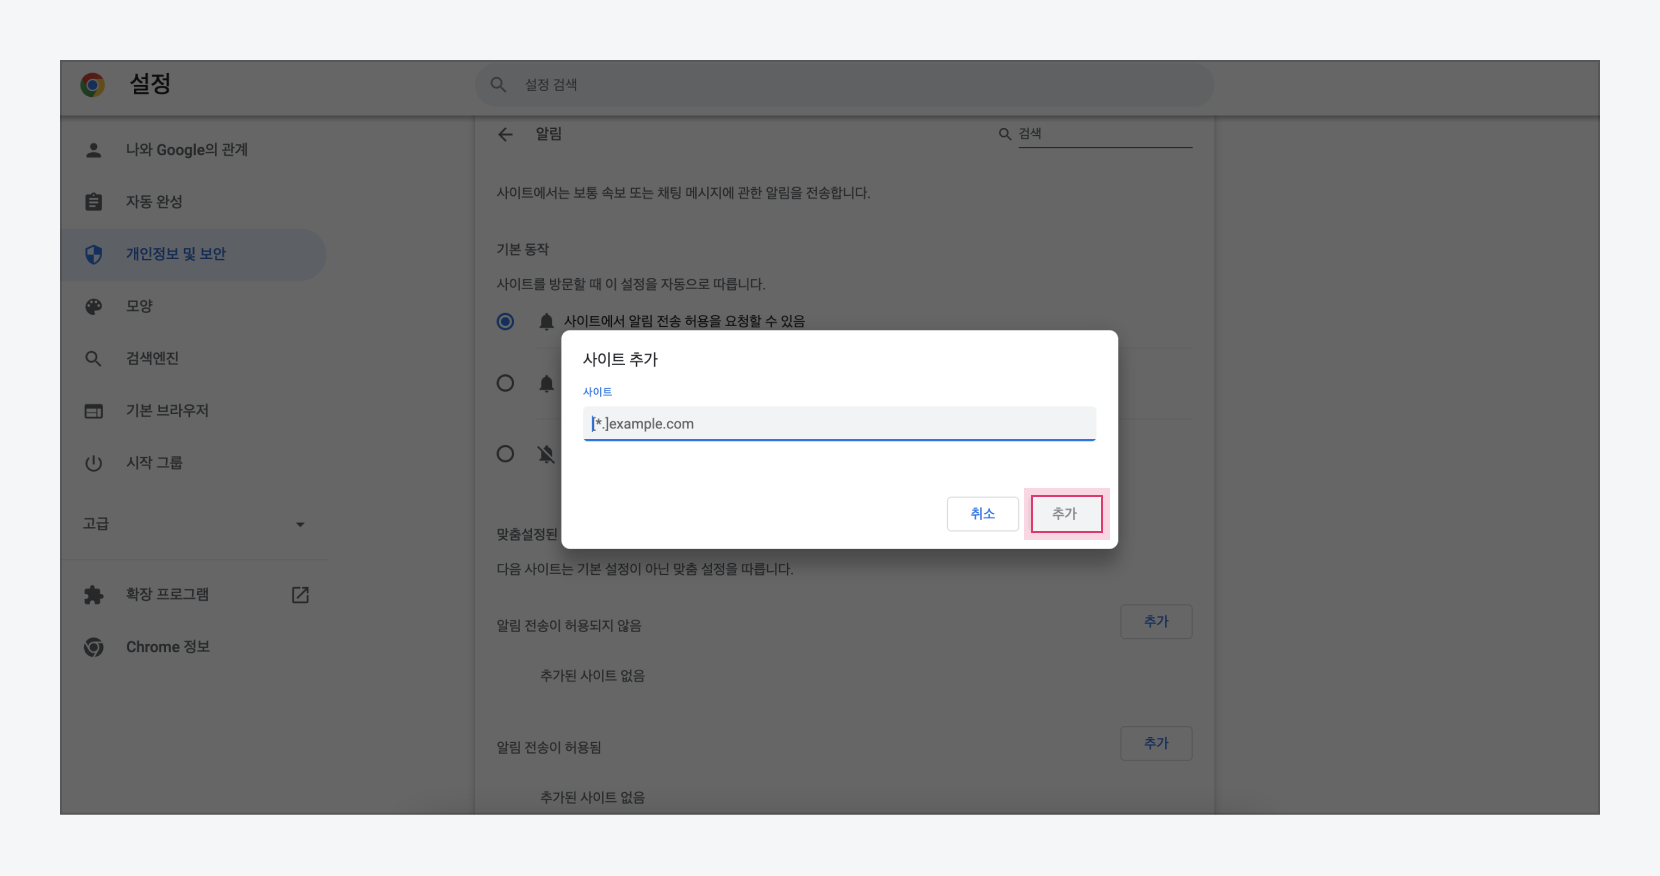Click the site input field with [*.]example.com
Screen dimensions: 1660x876
point(839,424)
